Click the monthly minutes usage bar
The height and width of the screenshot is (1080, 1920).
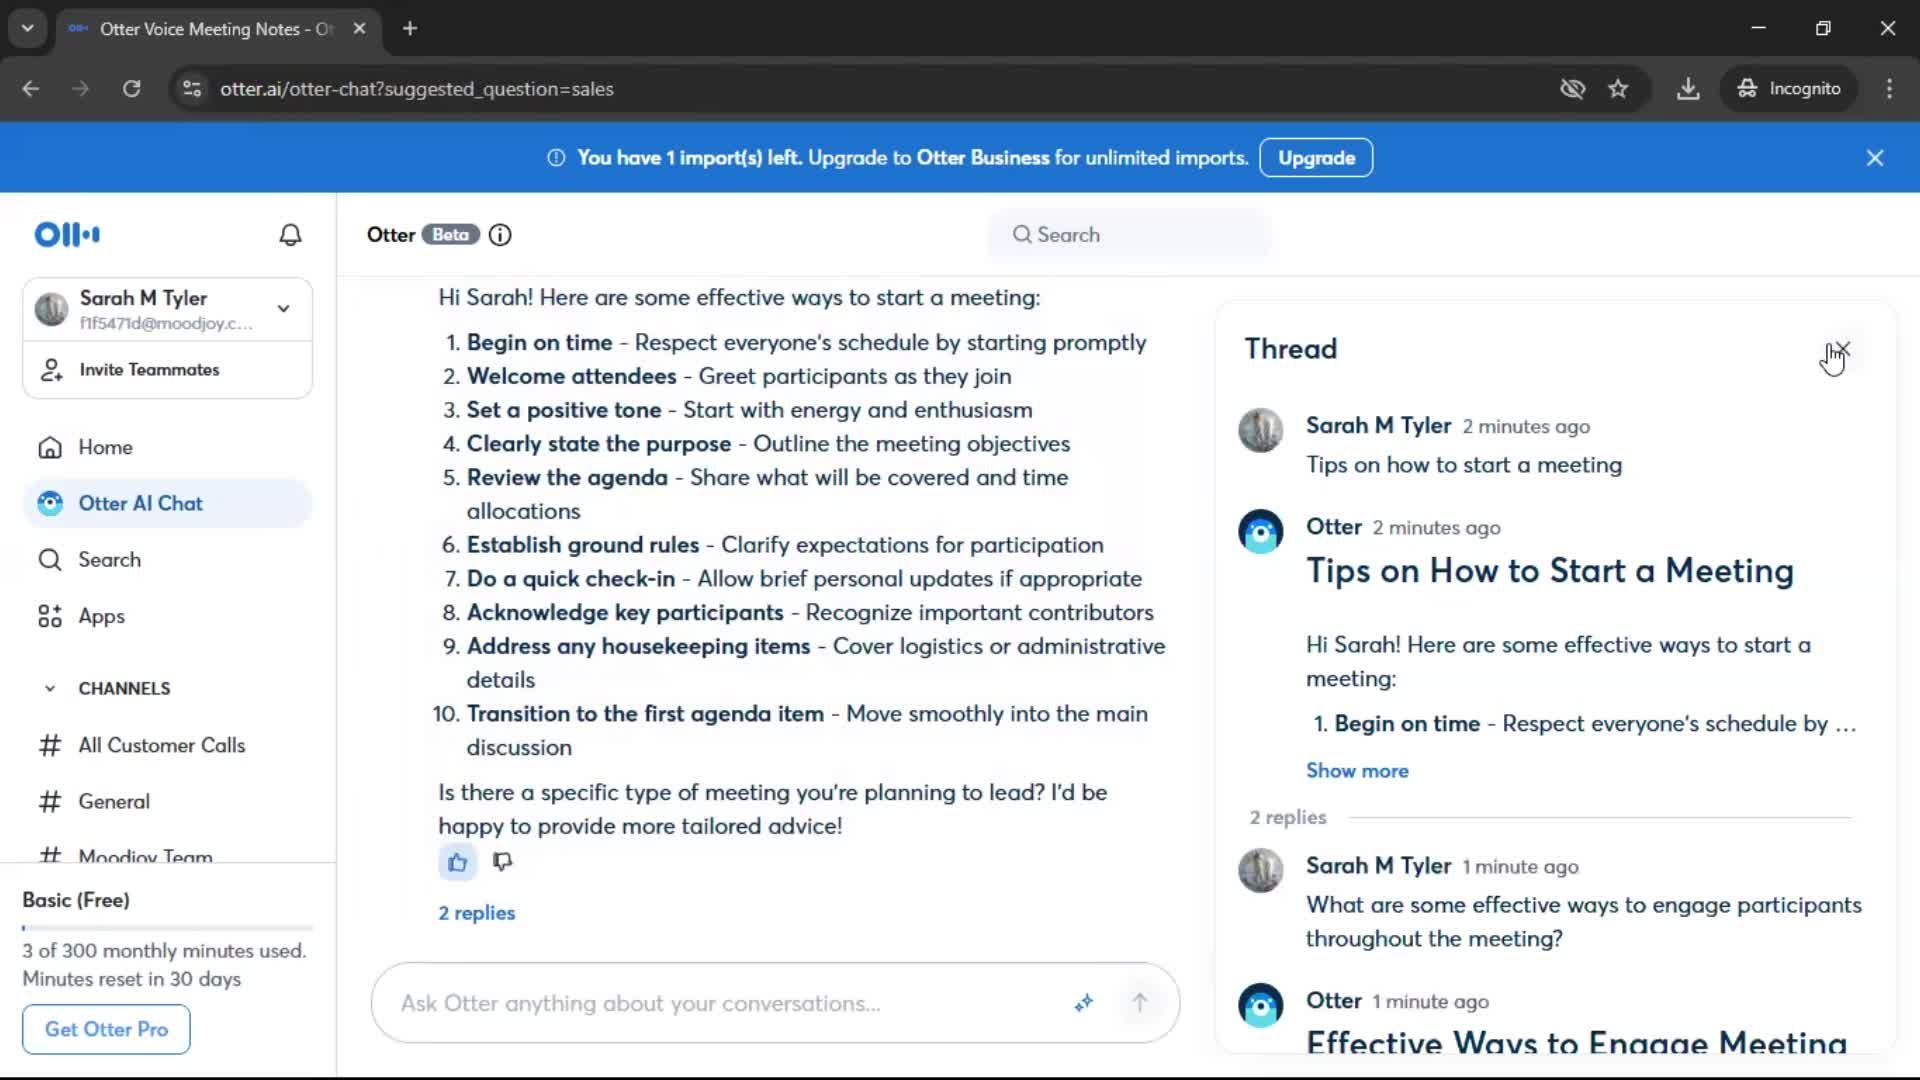(x=167, y=928)
